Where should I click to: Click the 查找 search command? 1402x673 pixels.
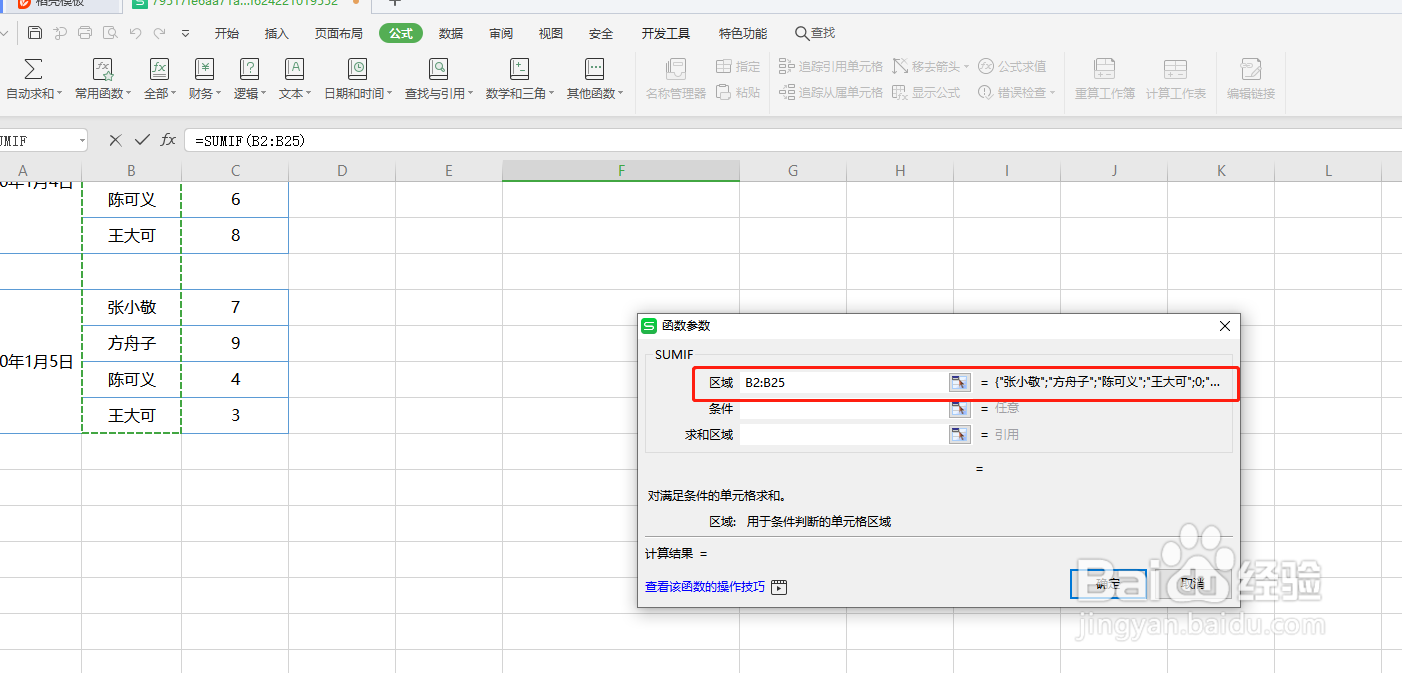tap(814, 33)
